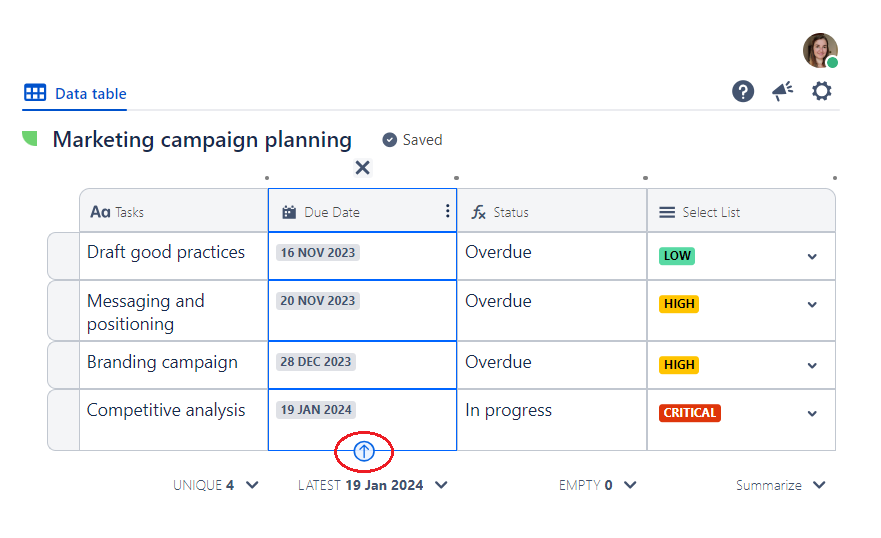The image size is (881, 538).
Task: Open the help question mark icon
Action: [743, 92]
